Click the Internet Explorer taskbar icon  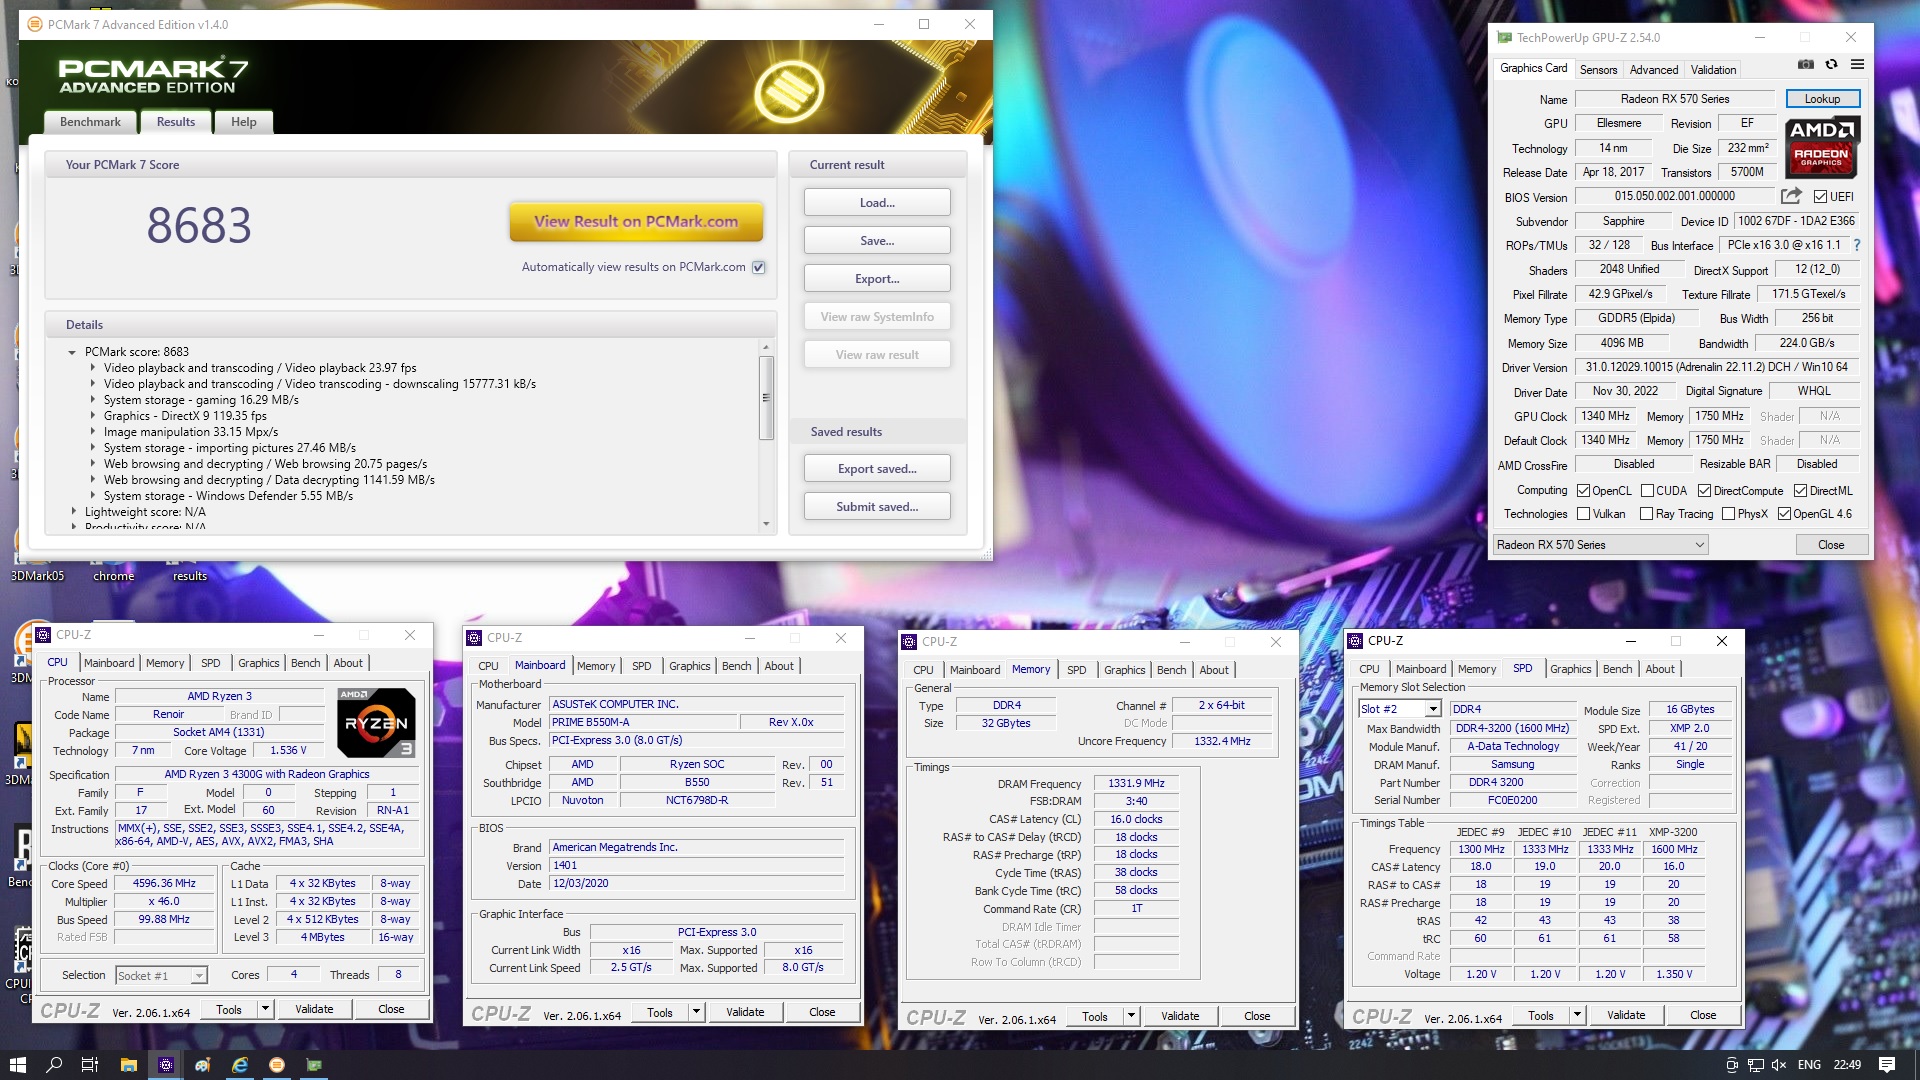click(x=240, y=1065)
